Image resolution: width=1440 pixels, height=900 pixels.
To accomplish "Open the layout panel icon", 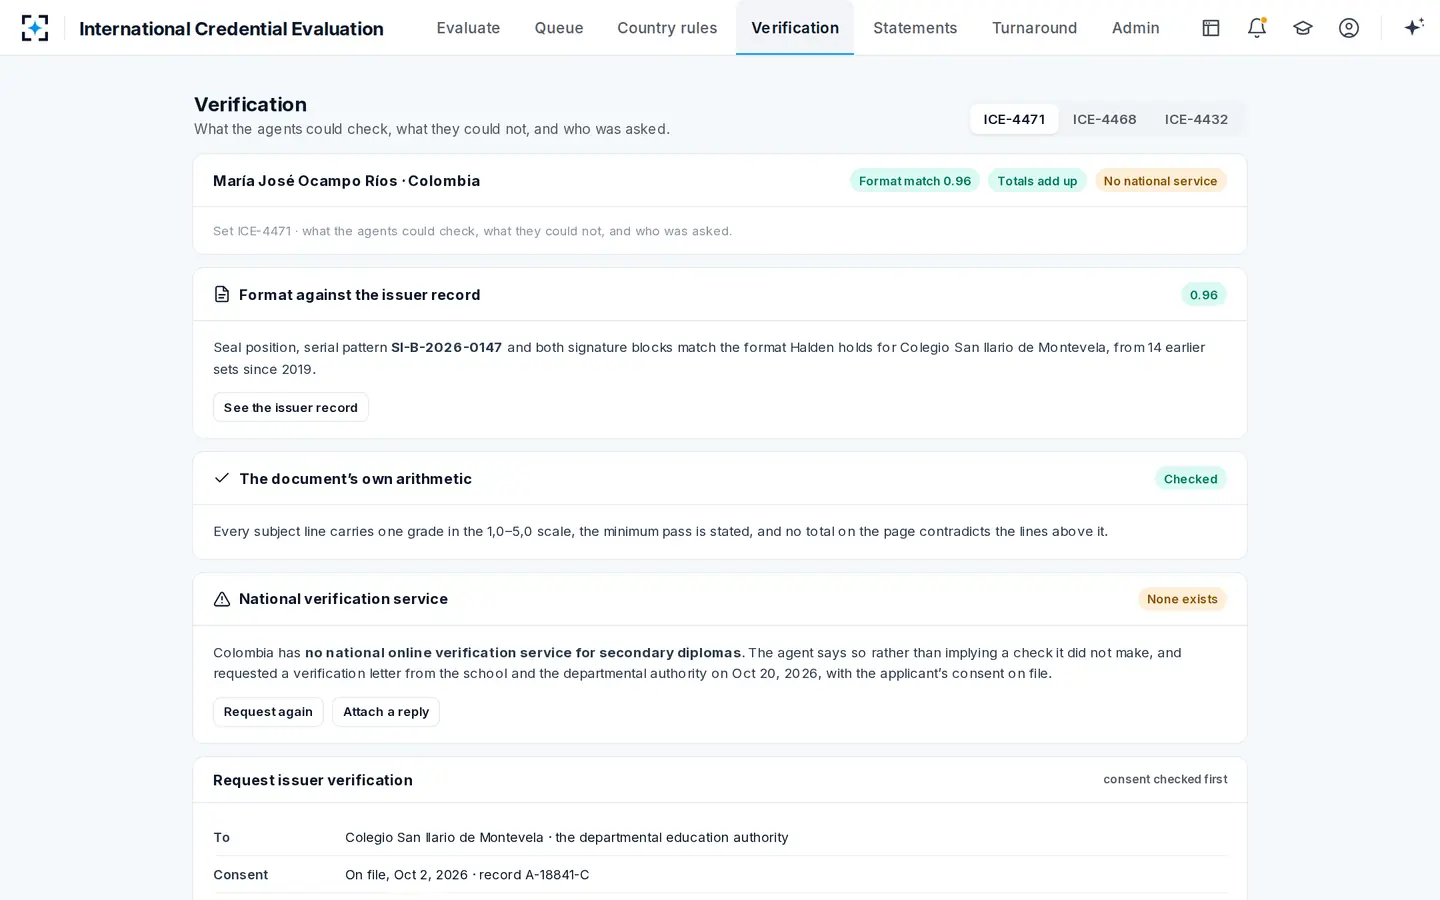I will 1211,28.
